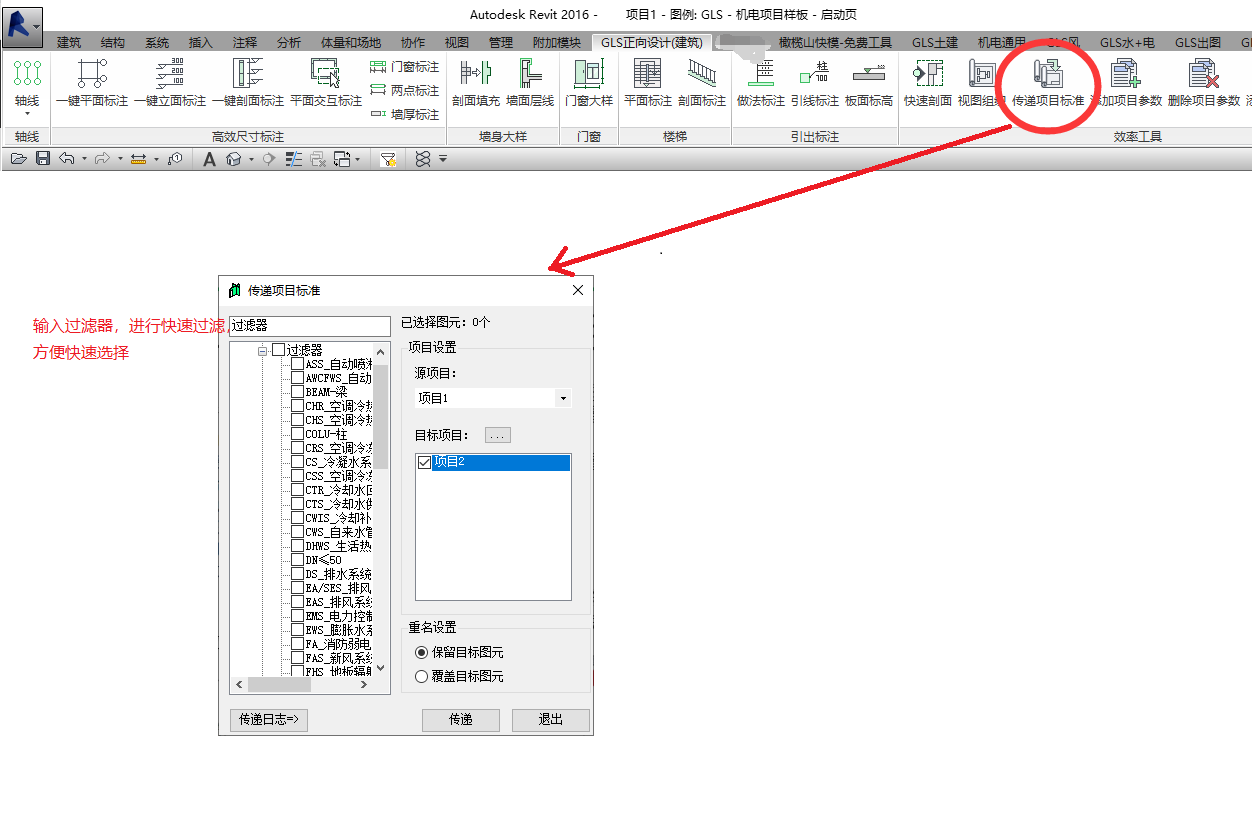Image resolution: width=1252 pixels, height=814 pixels.
Task: Open the customize quick access toolbar dropdown
Action: (x=443, y=159)
